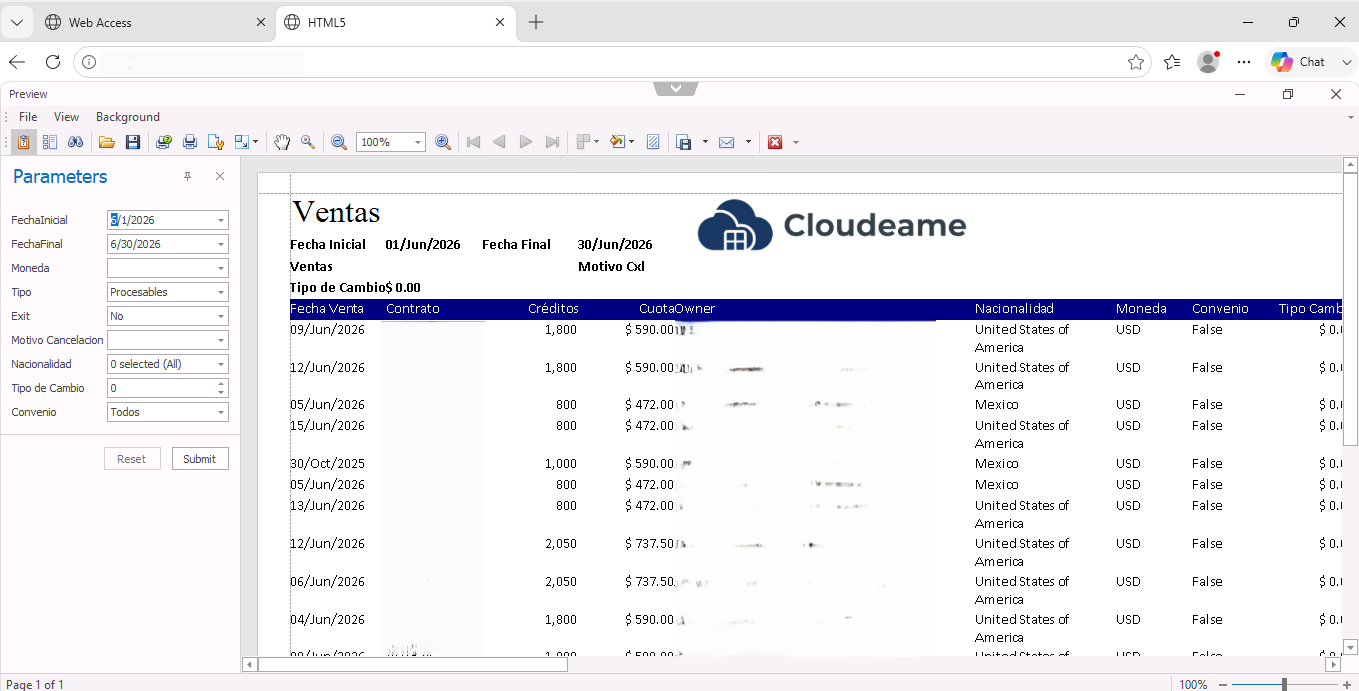The image size is (1359, 691).
Task: Open the View menu
Action: pyautogui.click(x=66, y=117)
